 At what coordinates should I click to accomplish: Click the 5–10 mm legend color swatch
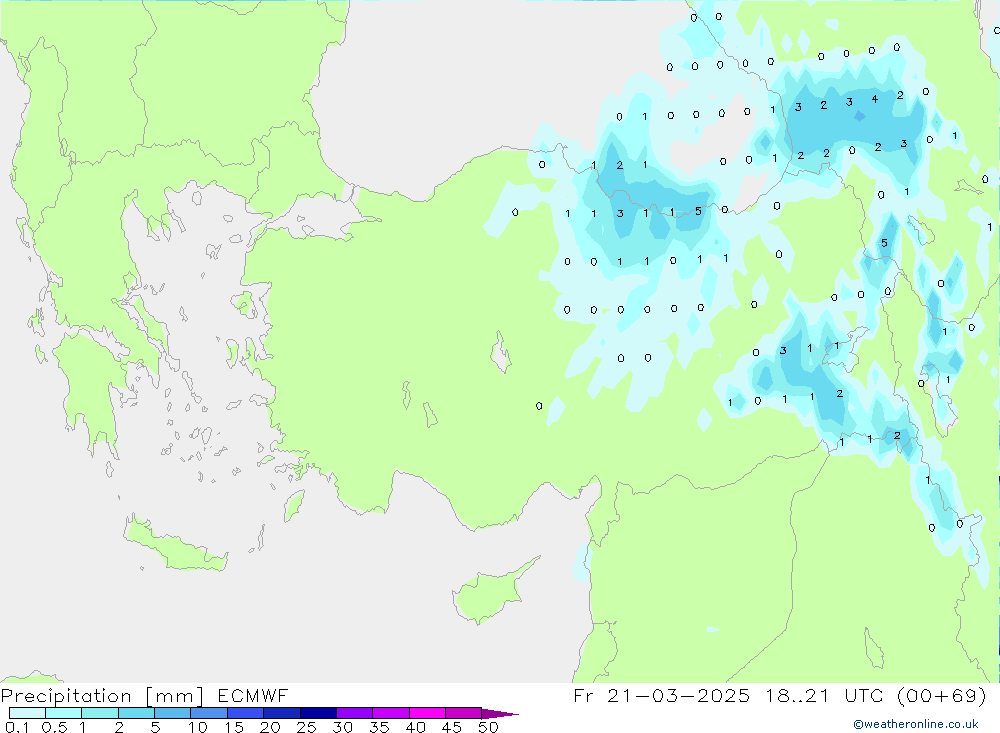172,713
